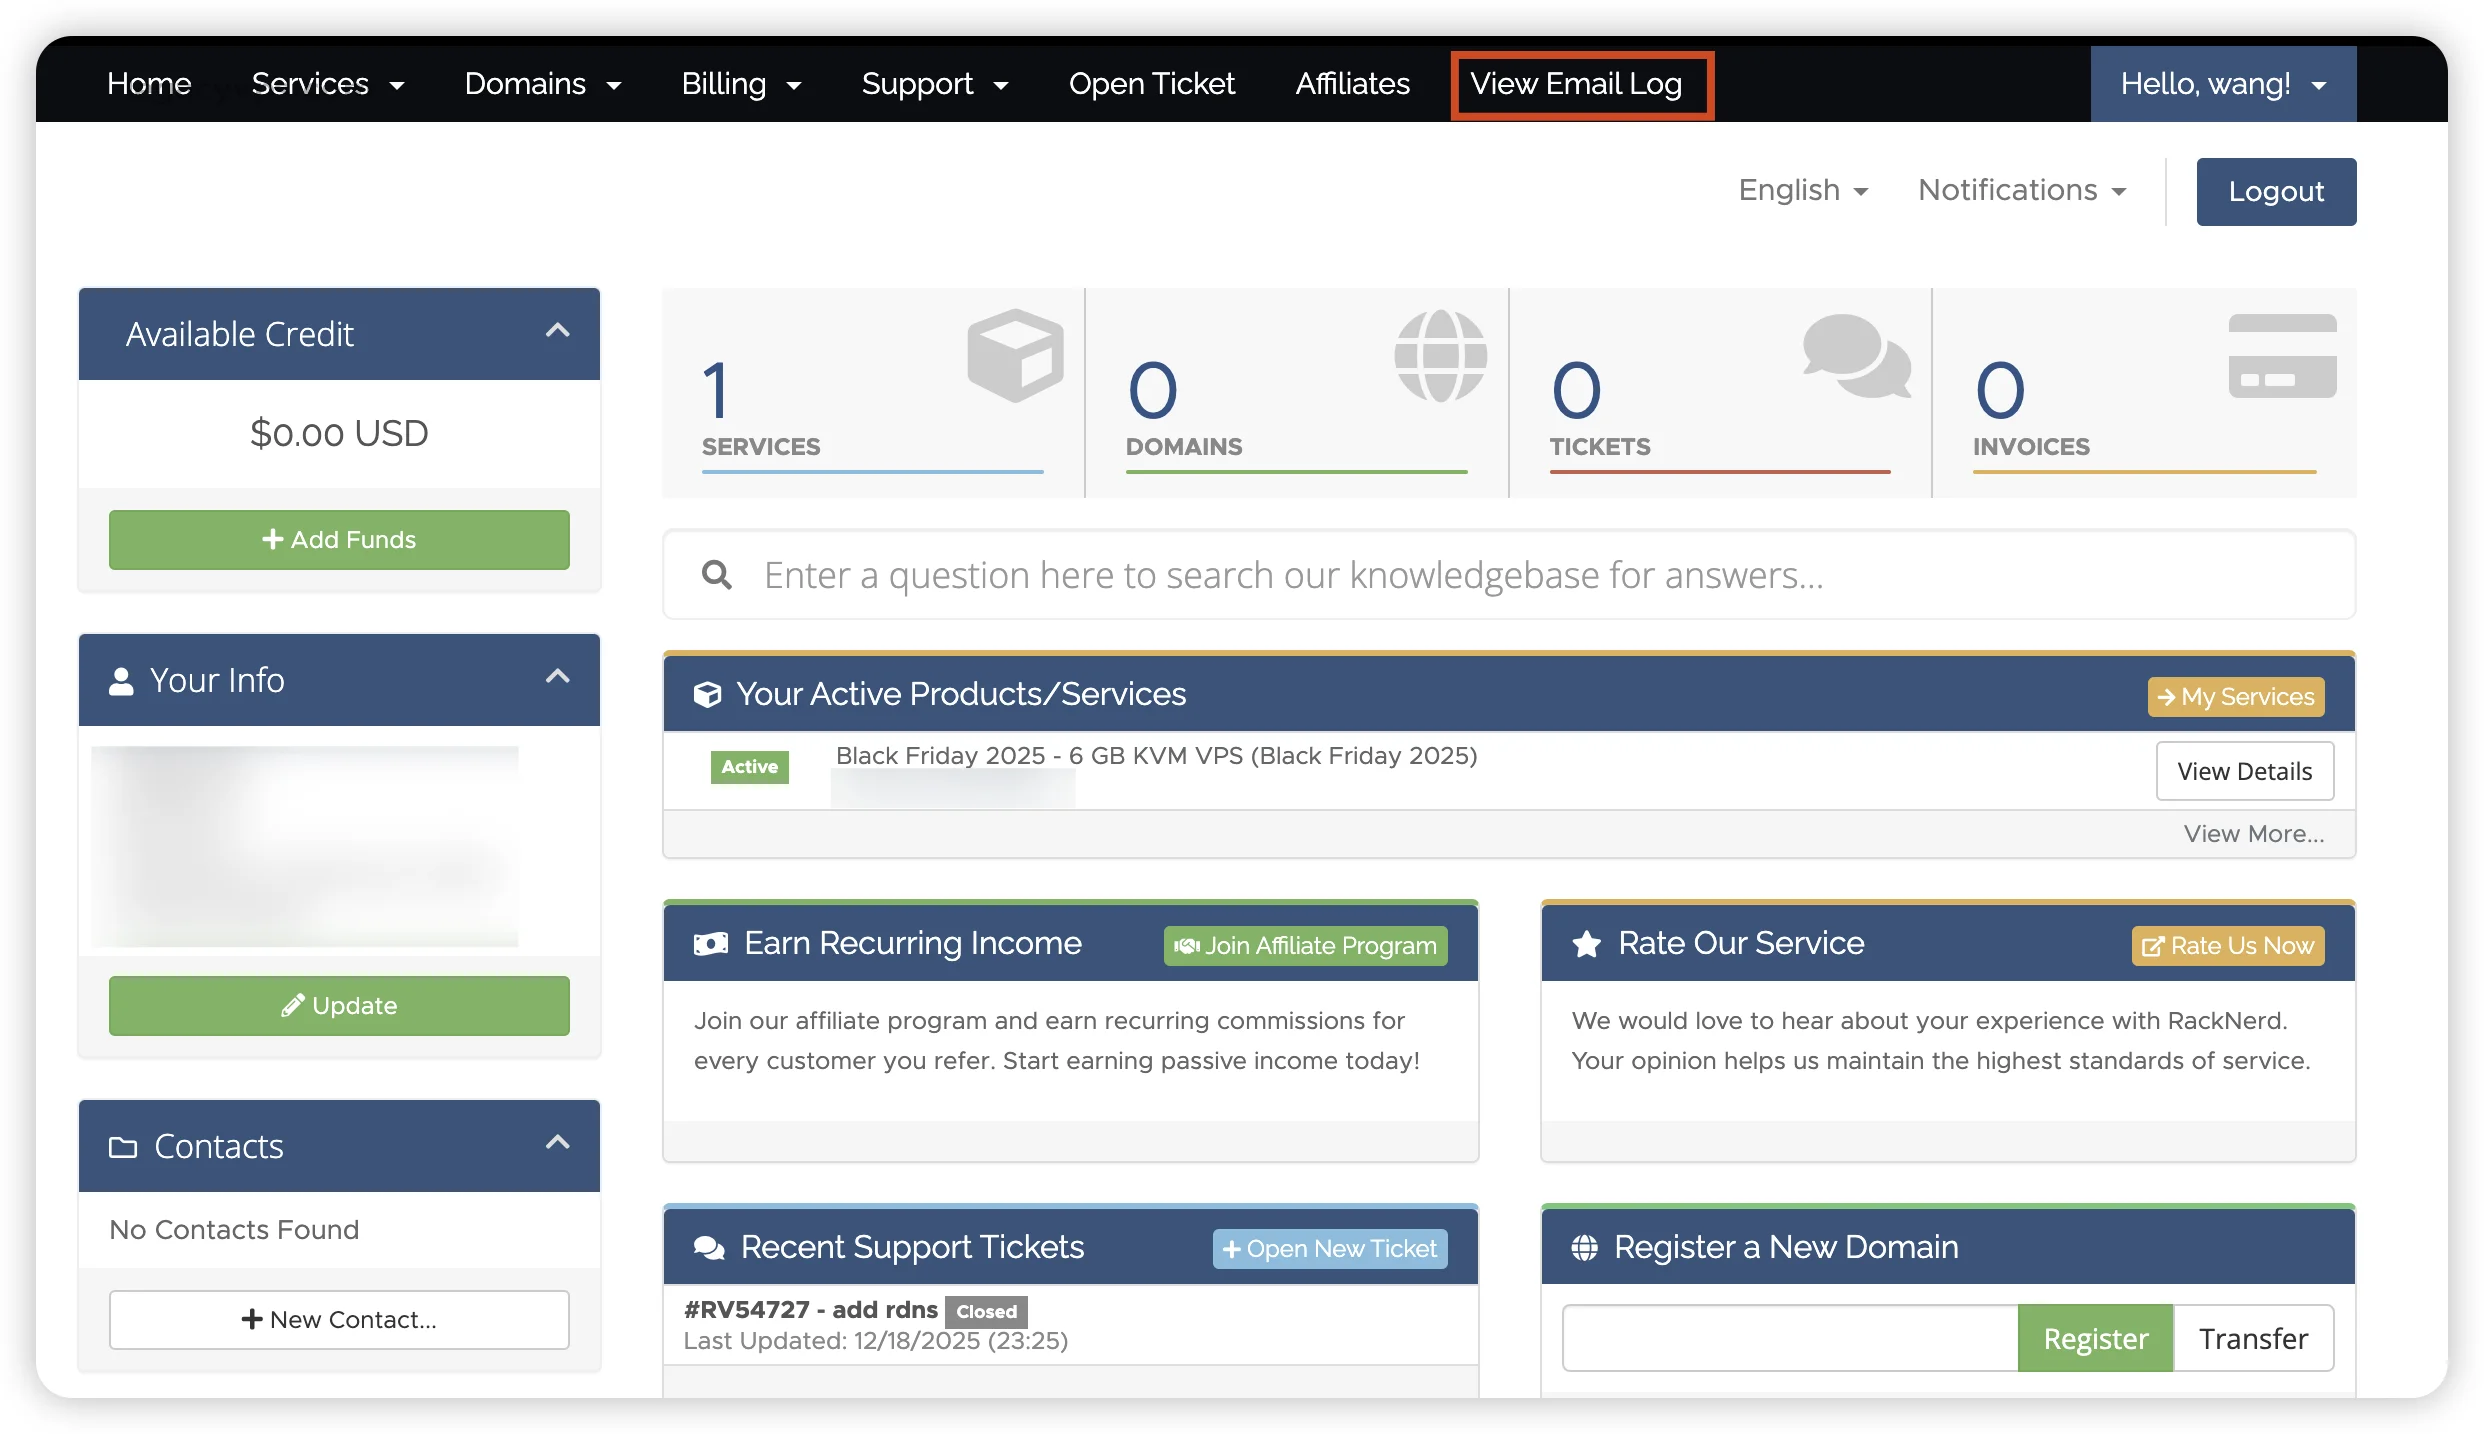The height and width of the screenshot is (1434, 2484).
Task: Open the Billing menu
Action: 740,84
